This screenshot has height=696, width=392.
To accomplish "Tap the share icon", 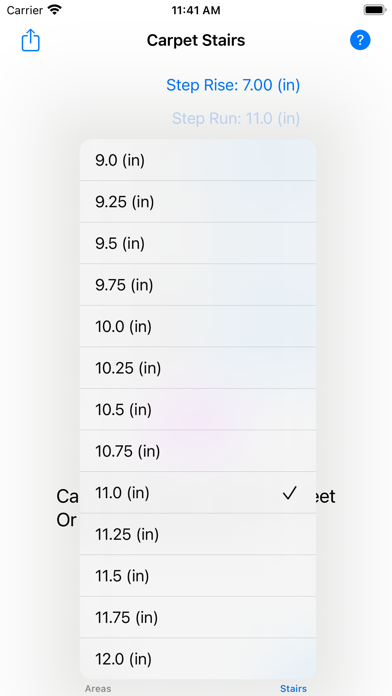I will (x=31, y=40).
